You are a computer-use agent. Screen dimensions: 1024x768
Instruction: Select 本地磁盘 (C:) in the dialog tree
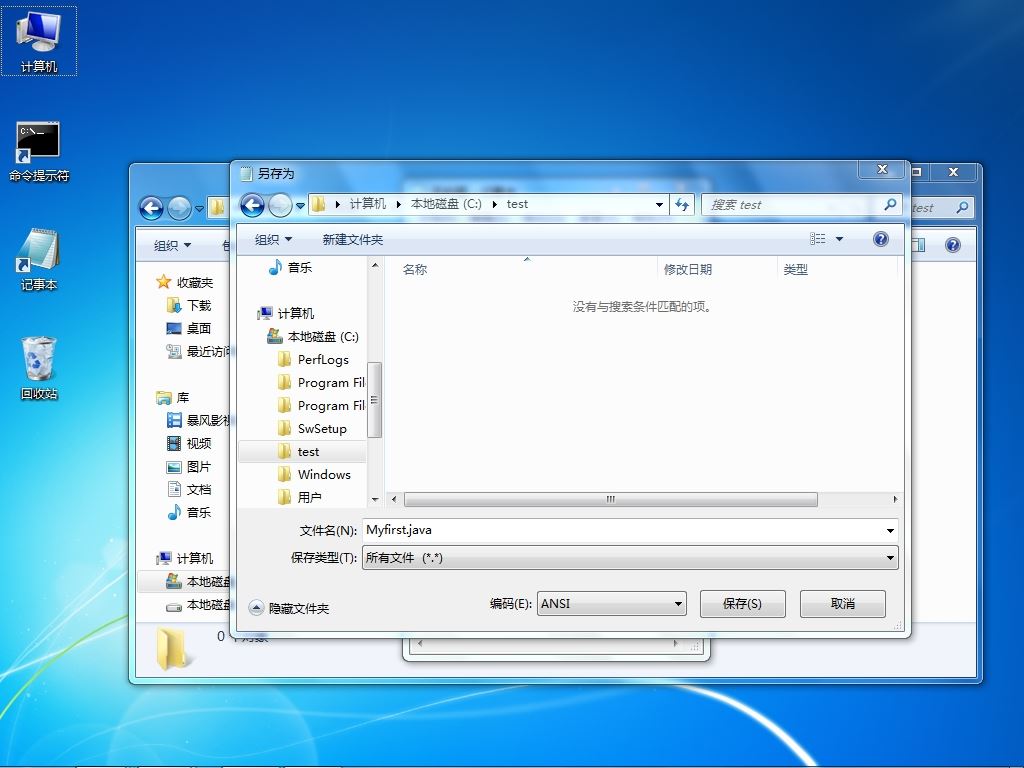pyautogui.click(x=313, y=336)
